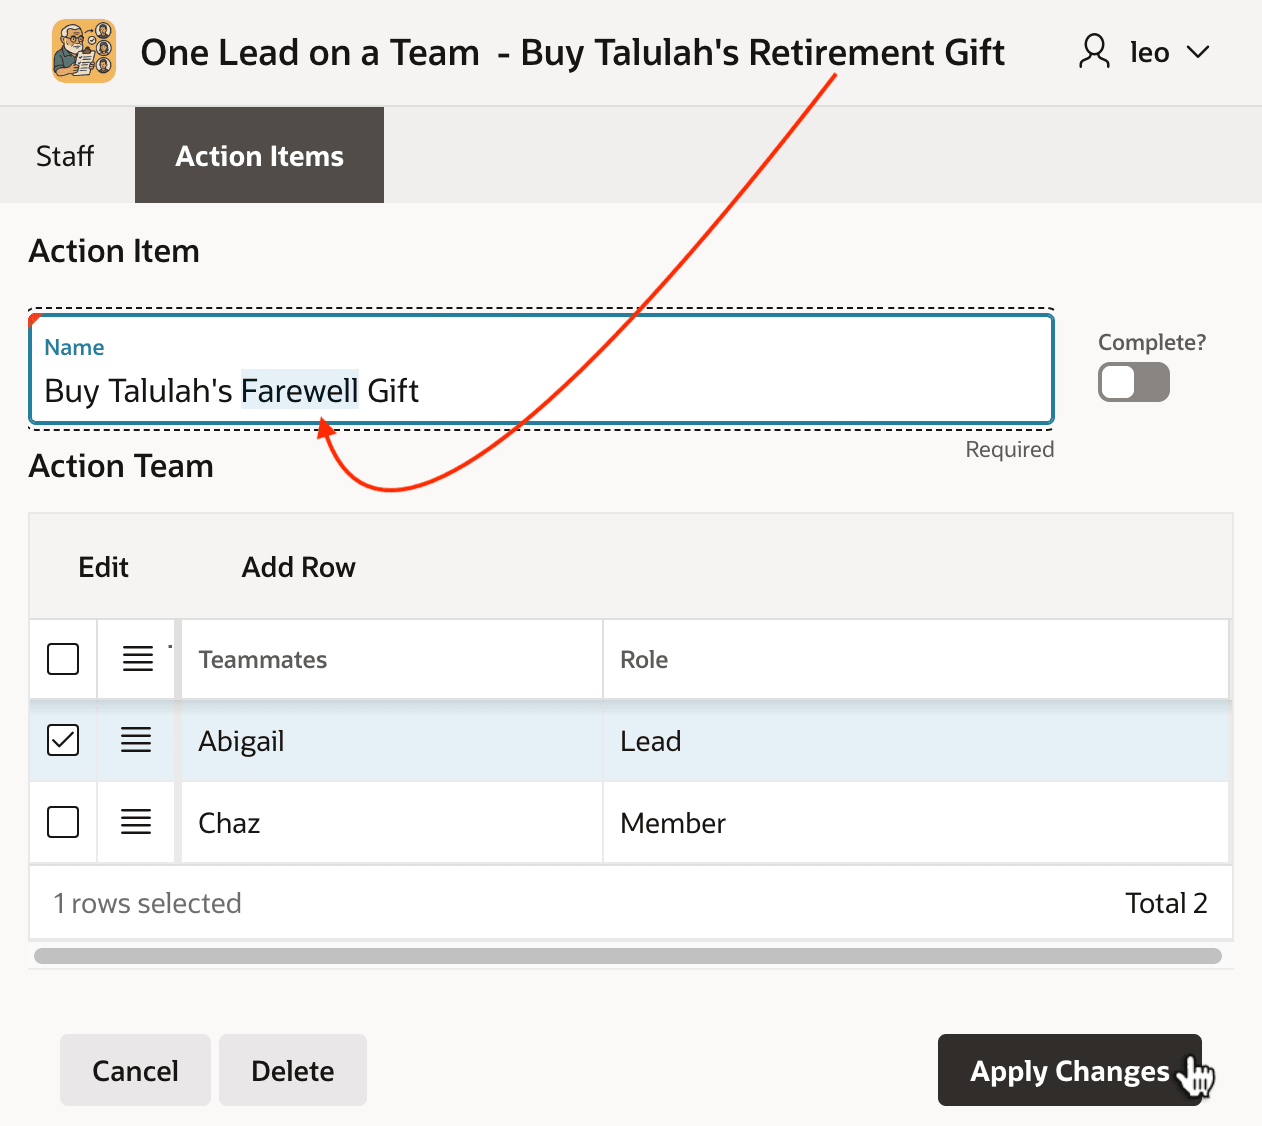The height and width of the screenshot is (1126, 1262).
Task: Switch to the Staff tab
Action: (65, 156)
